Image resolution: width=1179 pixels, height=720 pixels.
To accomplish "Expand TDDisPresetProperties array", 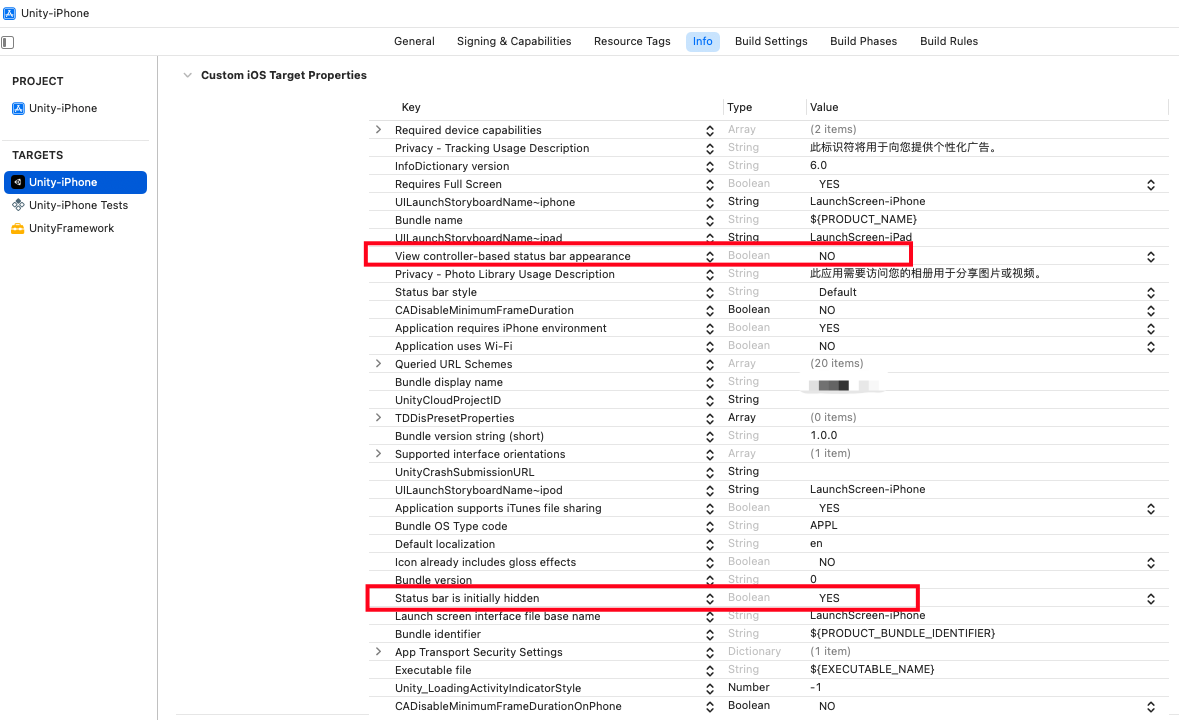I will [x=378, y=418].
